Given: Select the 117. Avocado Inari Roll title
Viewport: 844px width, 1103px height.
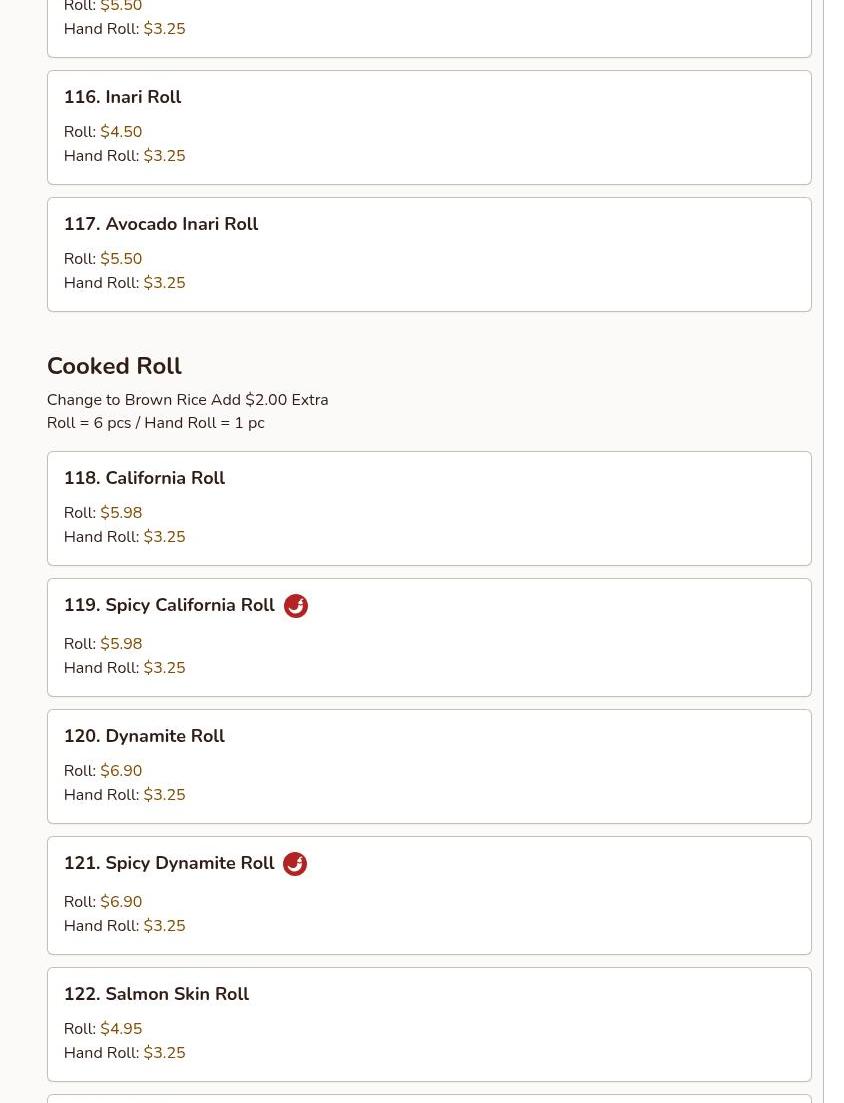Looking at the screenshot, I should point(160,224).
